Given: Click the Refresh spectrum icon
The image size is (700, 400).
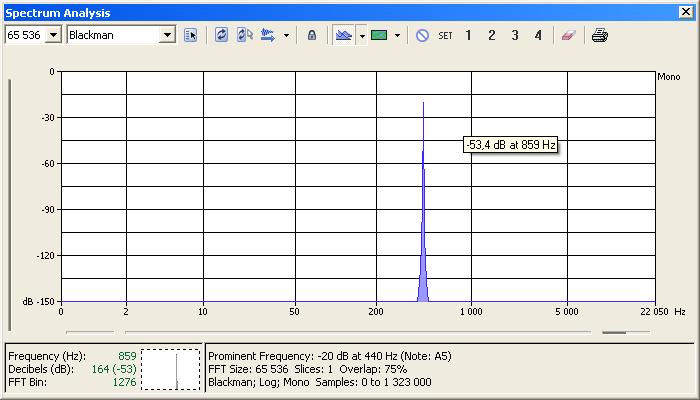Looking at the screenshot, I should tap(221, 35).
